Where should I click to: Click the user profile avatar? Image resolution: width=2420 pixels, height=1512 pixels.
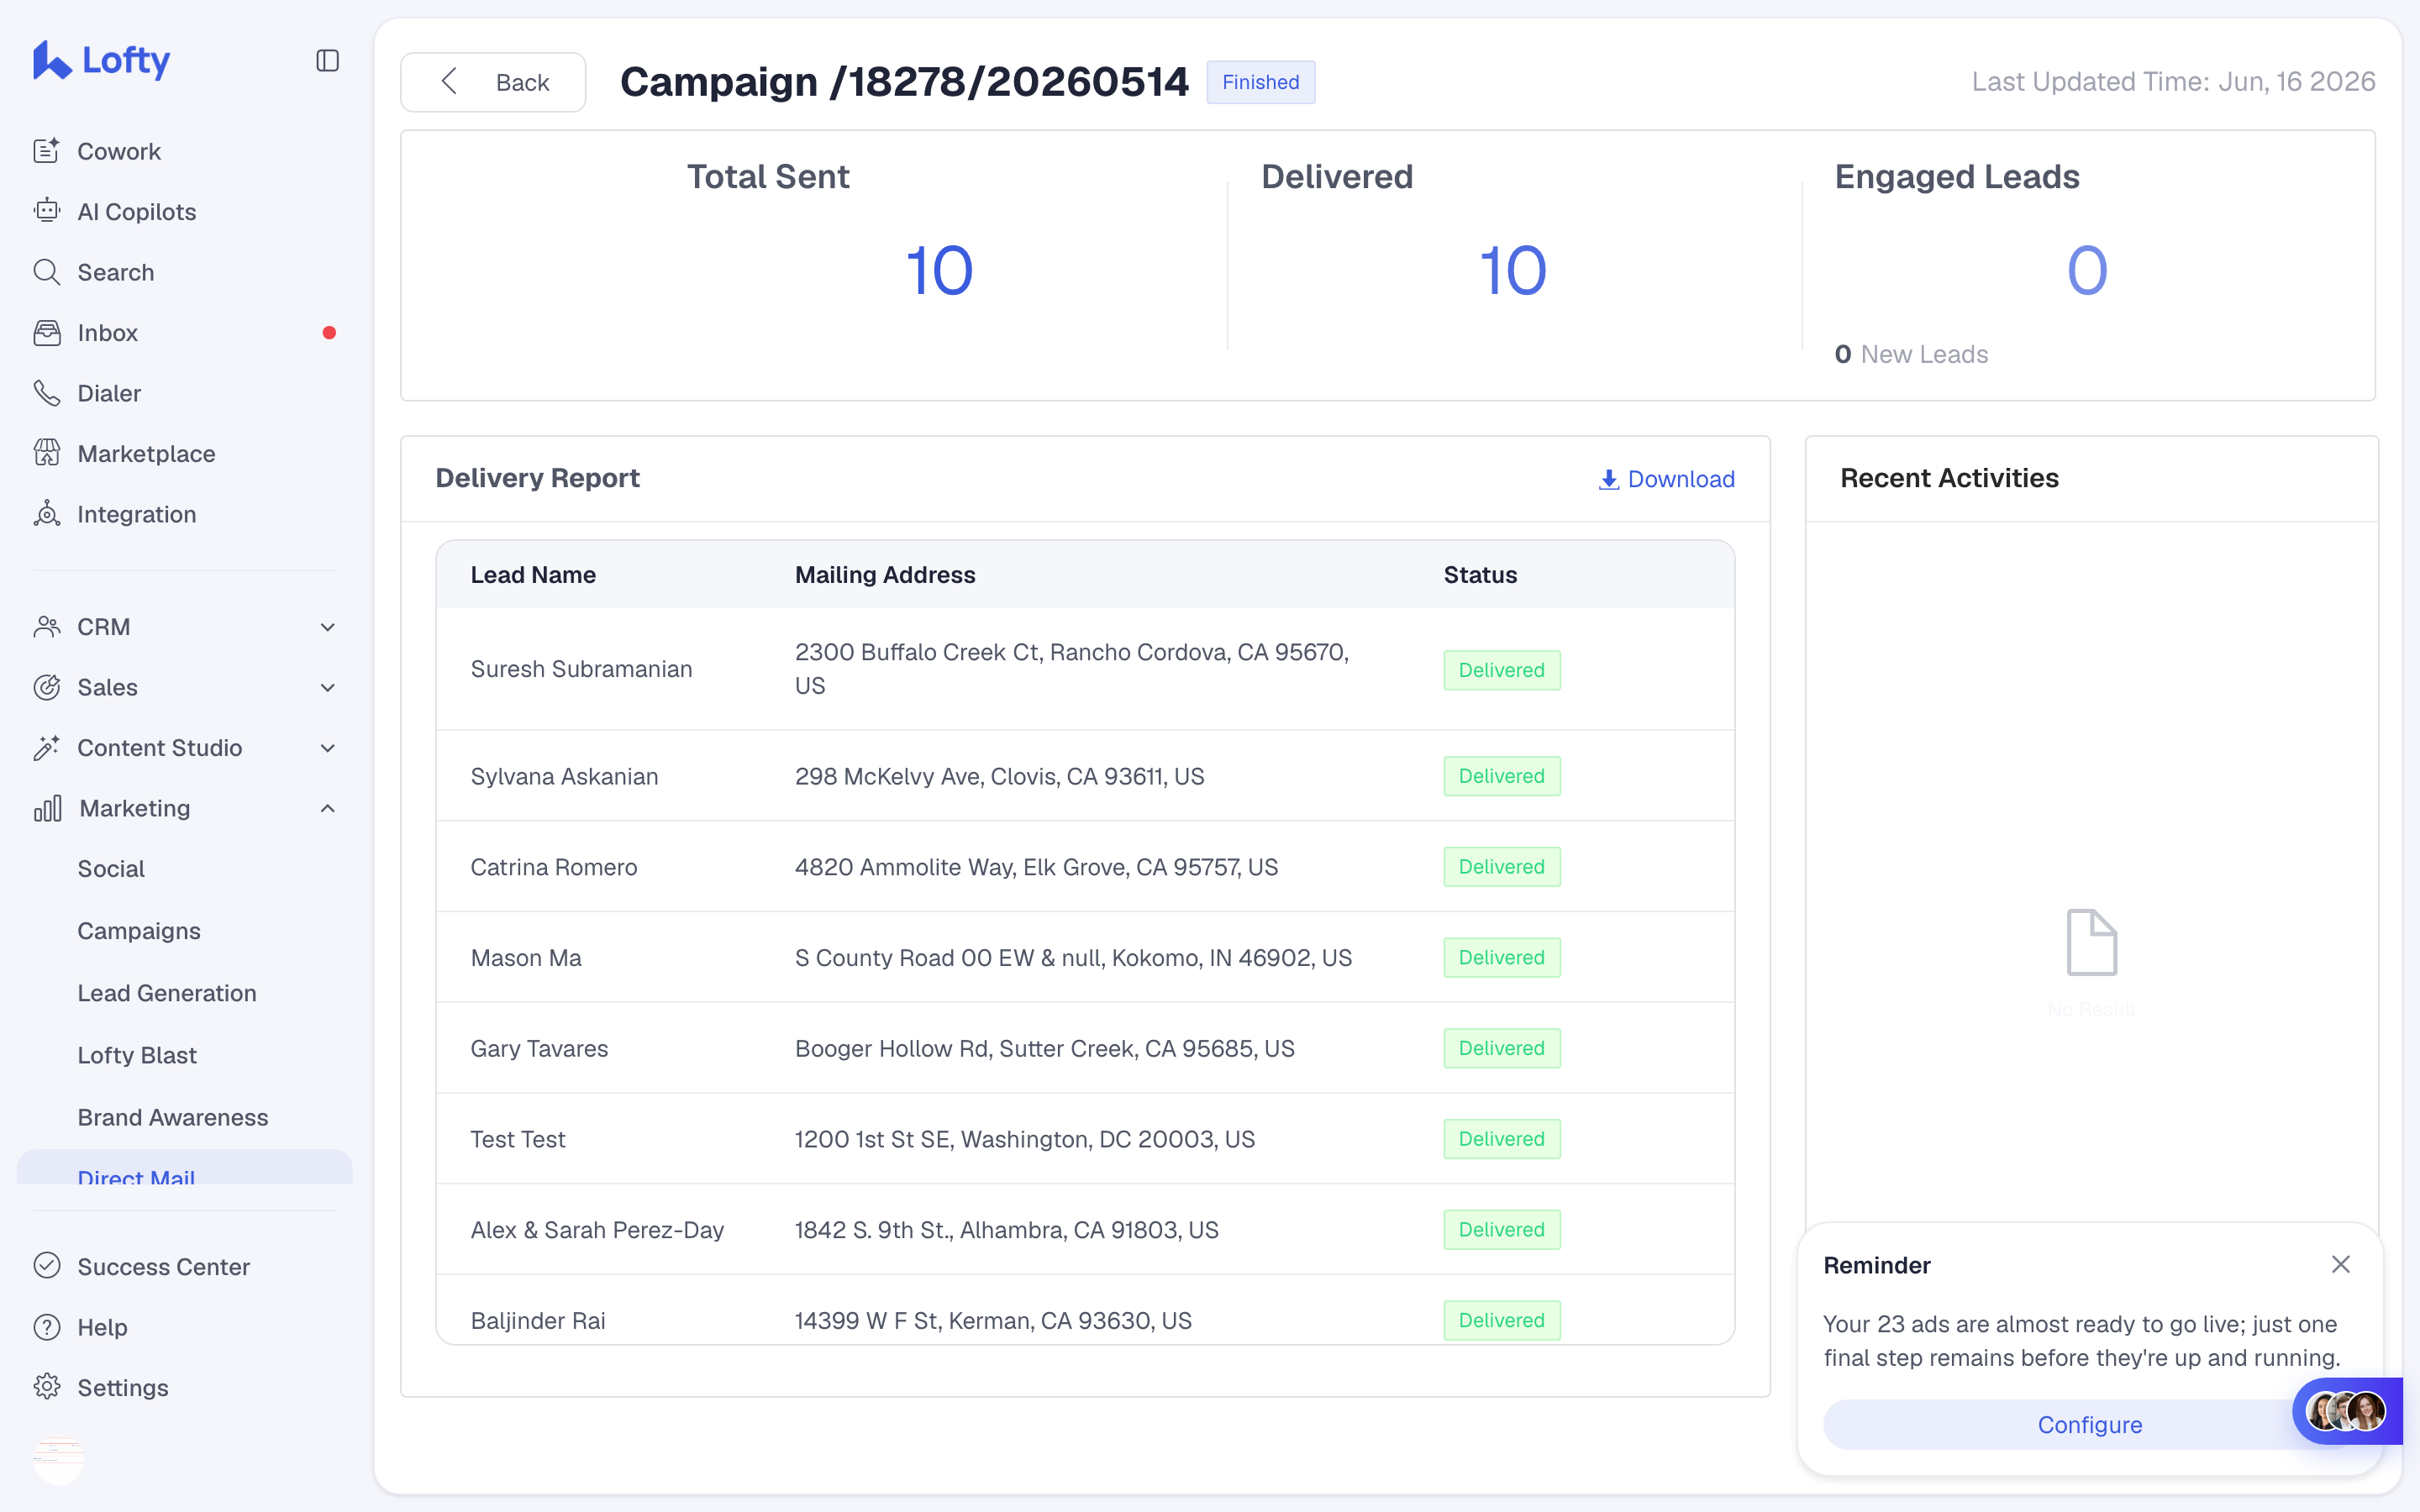59,1459
